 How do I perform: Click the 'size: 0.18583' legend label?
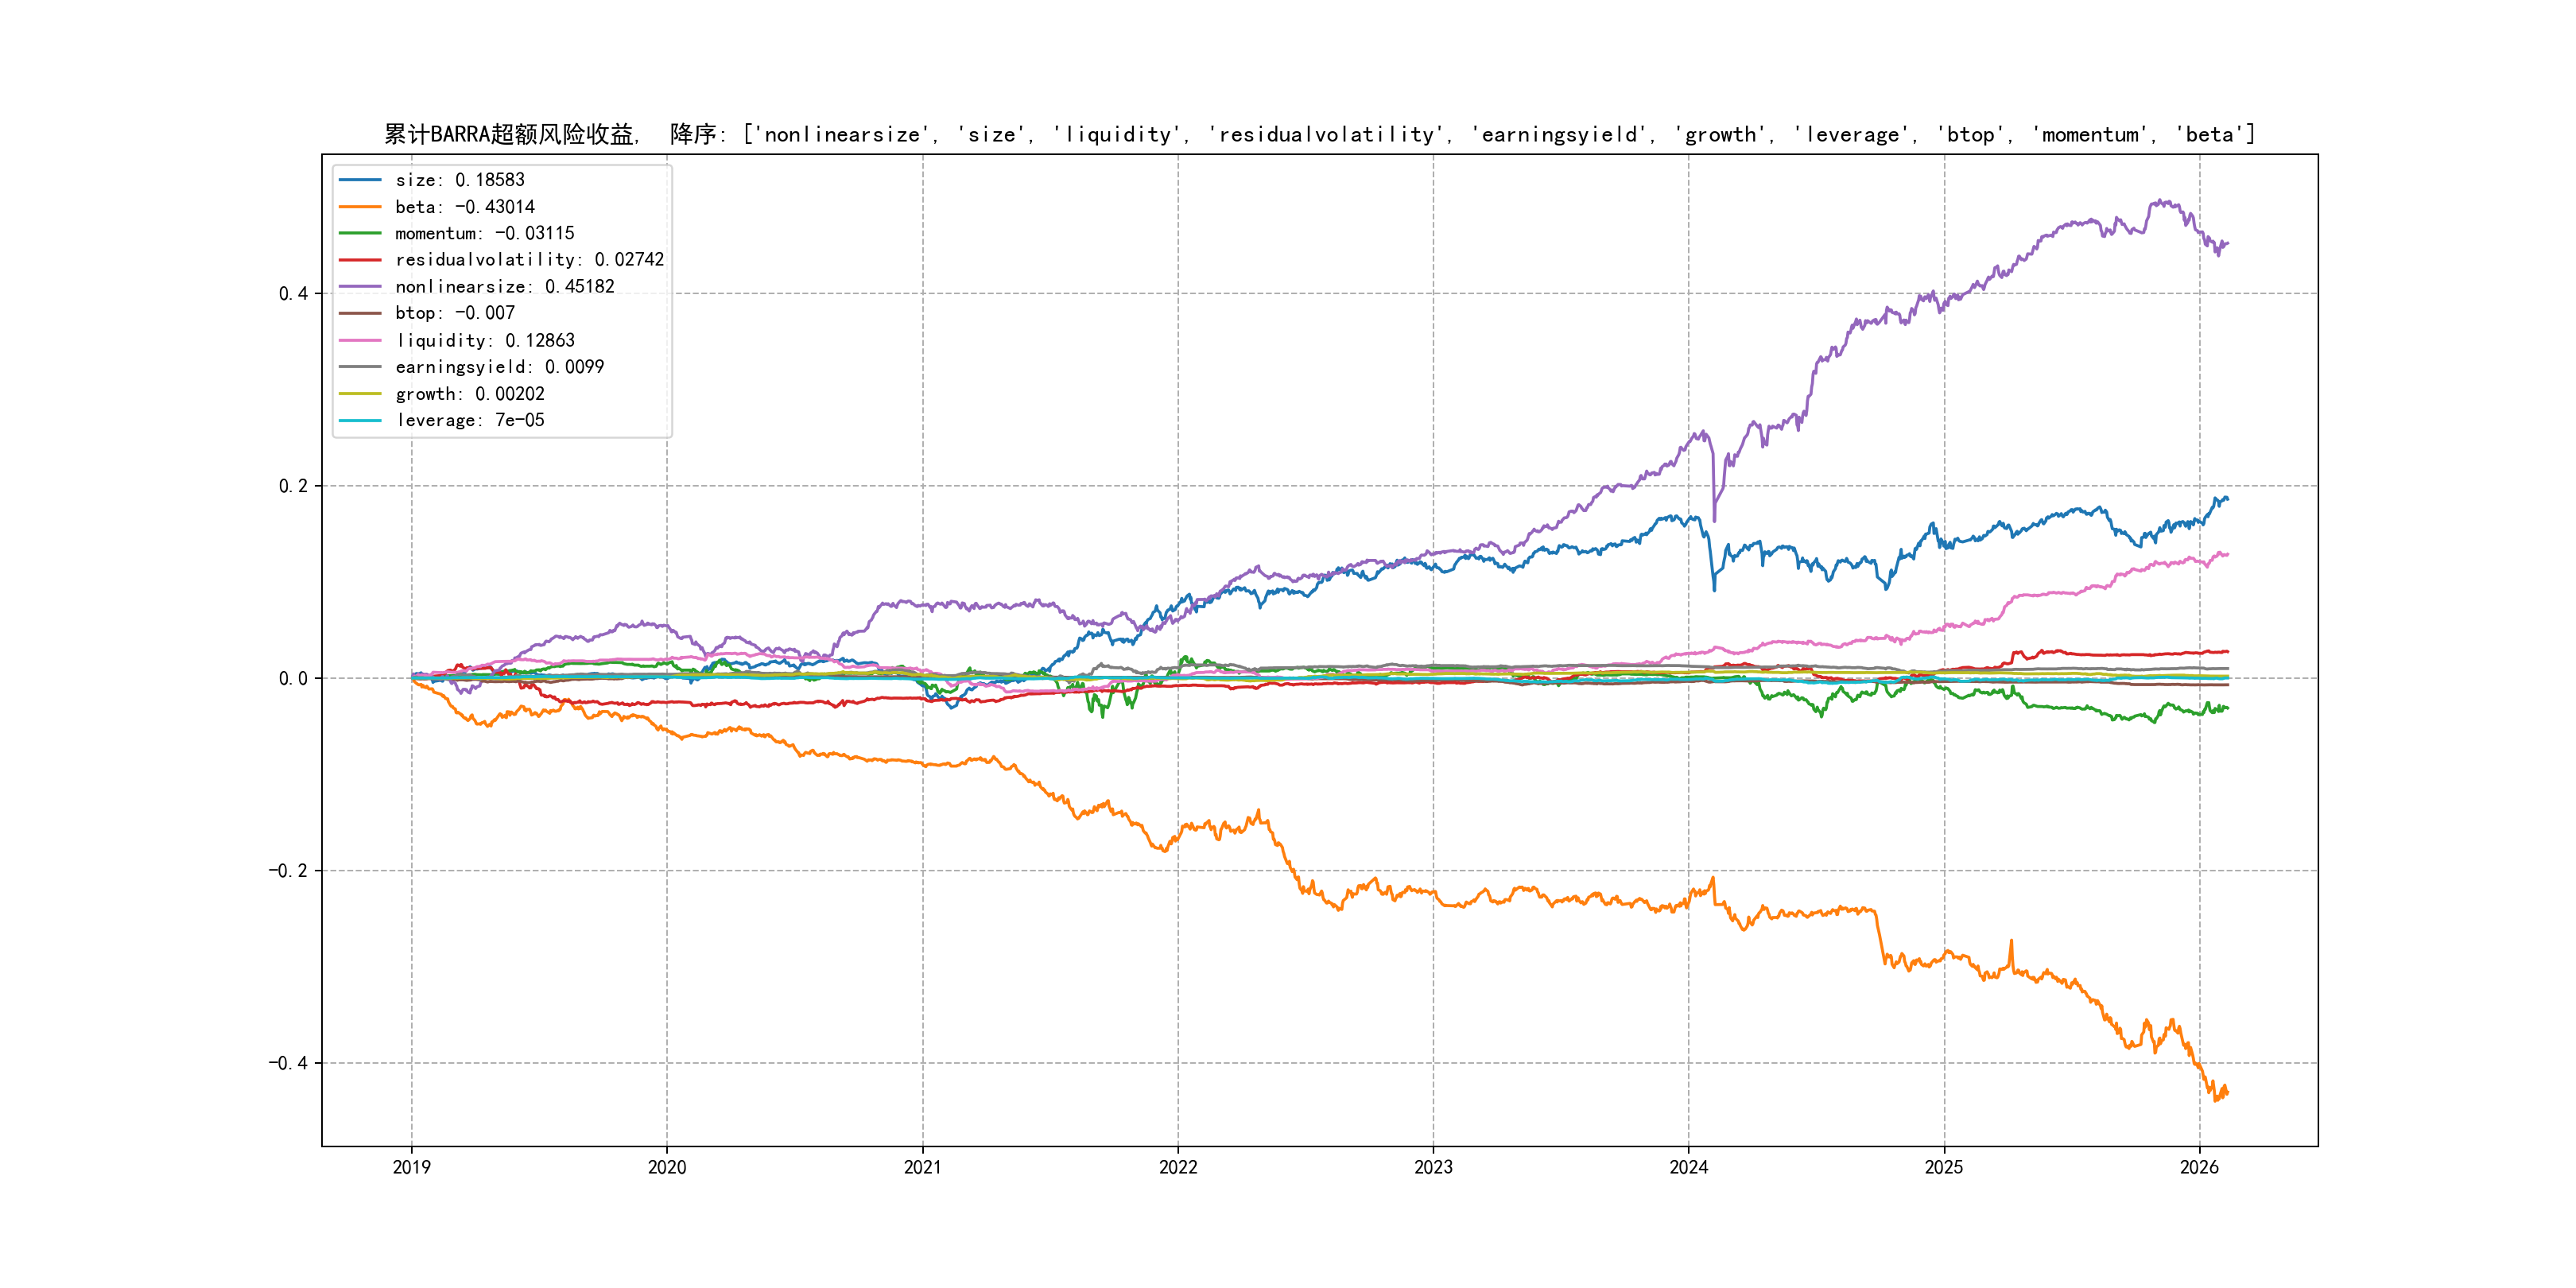(459, 180)
